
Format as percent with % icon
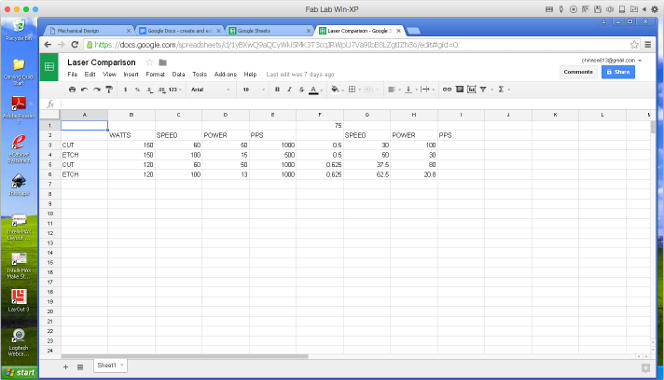click(137, 89)
